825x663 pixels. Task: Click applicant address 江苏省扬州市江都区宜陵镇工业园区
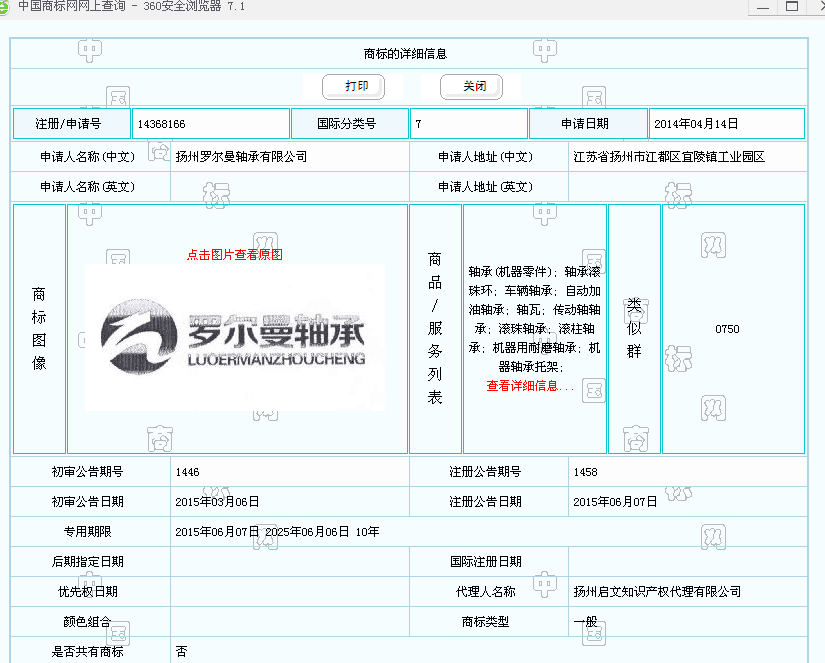668,157
